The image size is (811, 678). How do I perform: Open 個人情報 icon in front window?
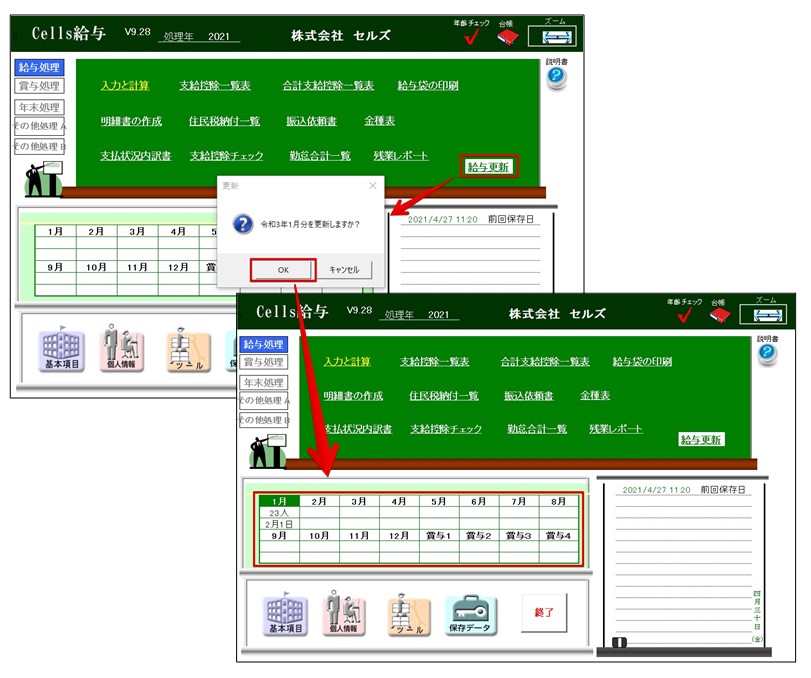click(344, 613)
